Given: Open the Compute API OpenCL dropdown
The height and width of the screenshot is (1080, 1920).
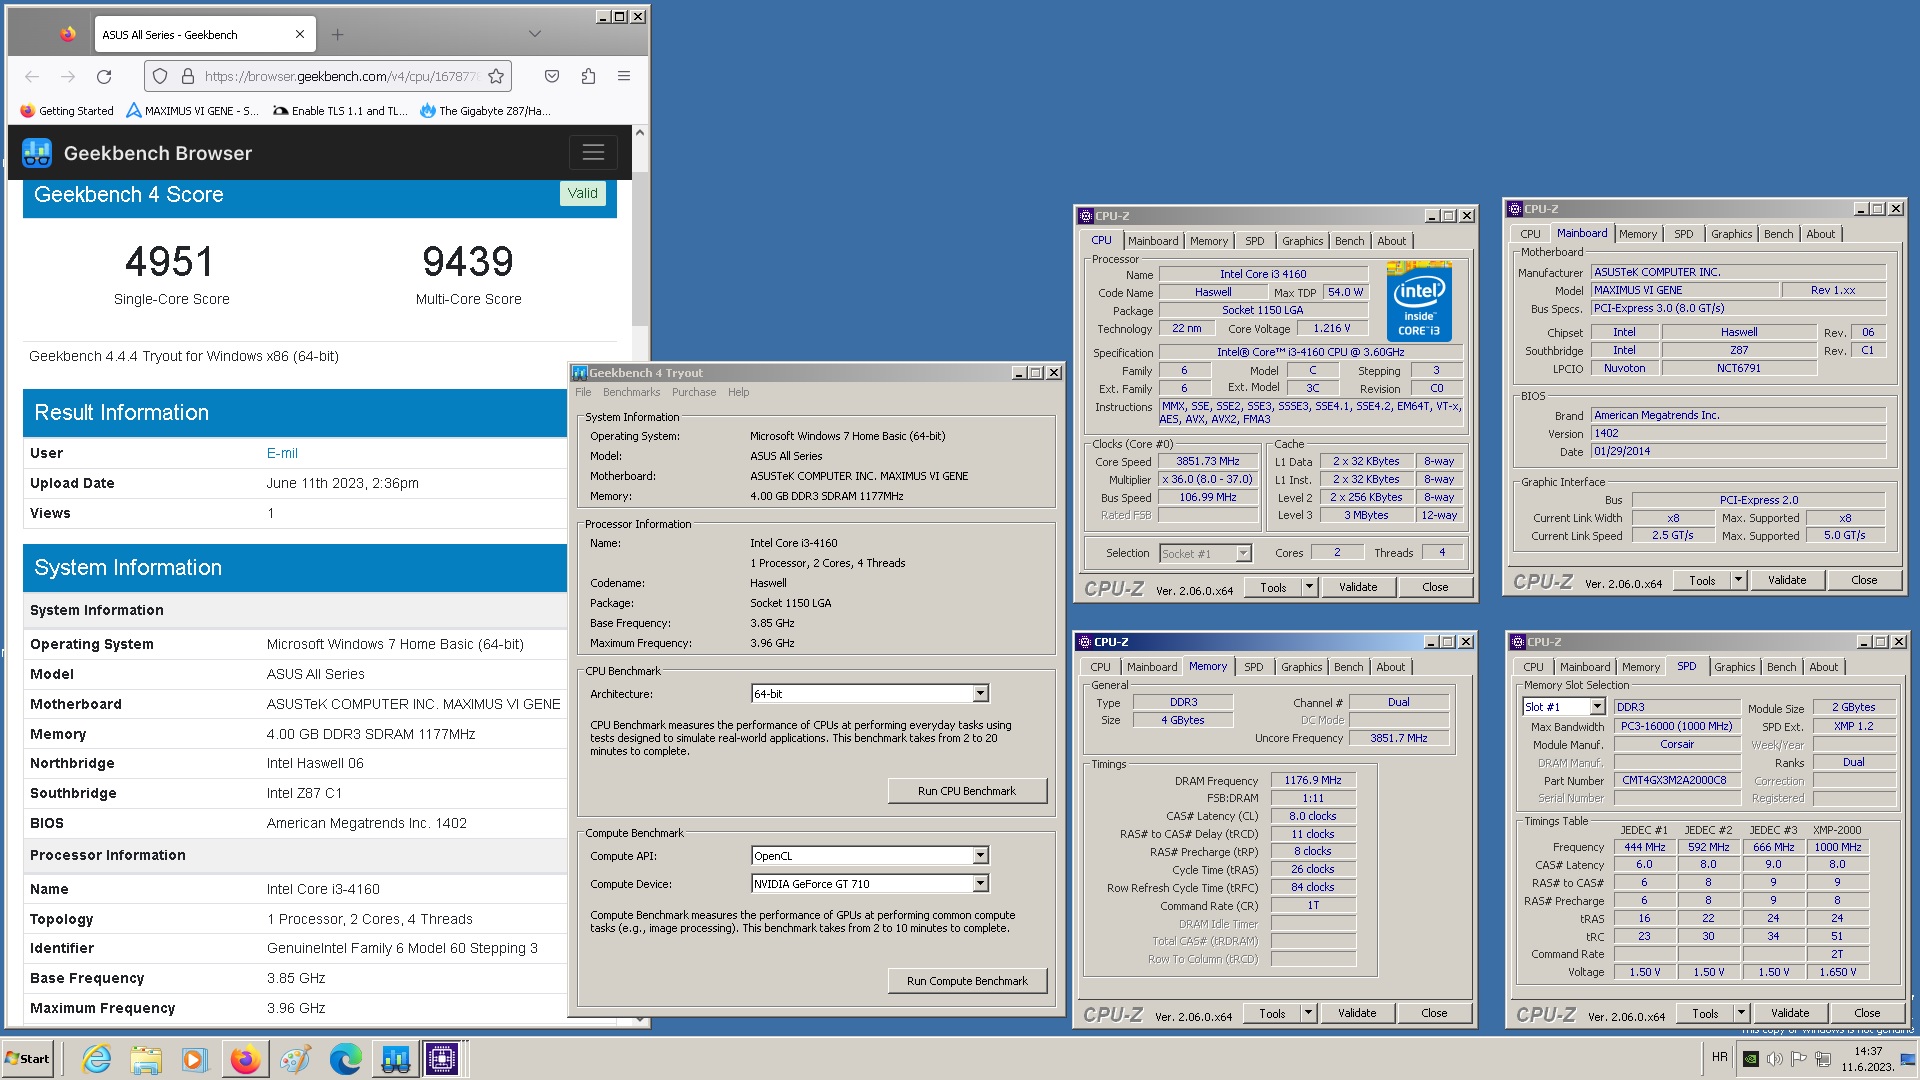Looking at the screenshot, I should (x=870, y=855).
